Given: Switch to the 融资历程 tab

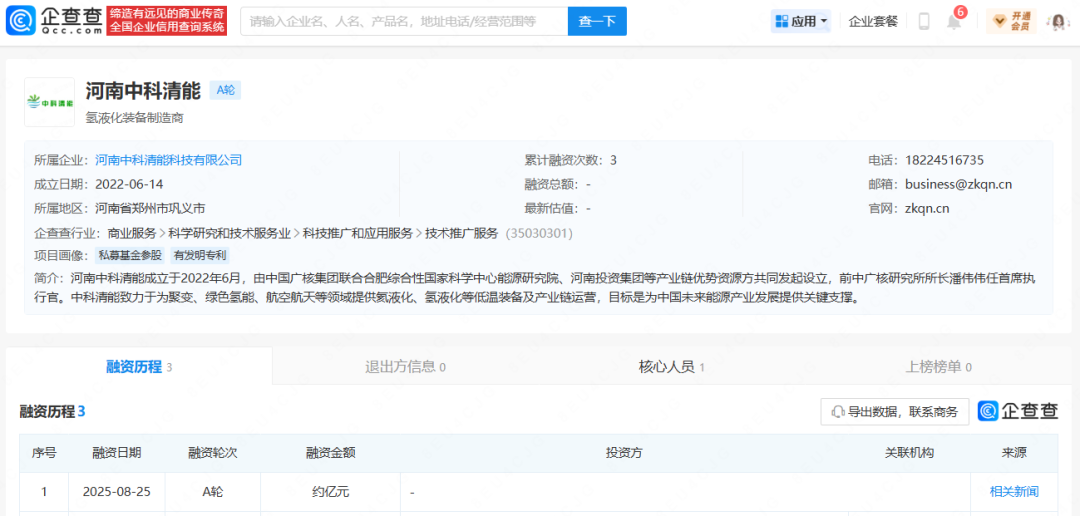Looking at the screenshot, I should coord(139,367).
